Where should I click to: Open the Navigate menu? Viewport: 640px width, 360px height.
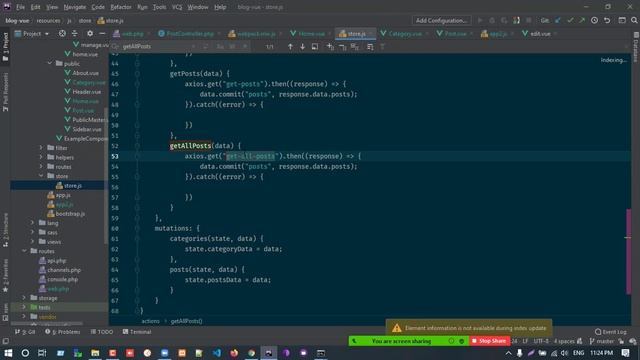[75, 7]
